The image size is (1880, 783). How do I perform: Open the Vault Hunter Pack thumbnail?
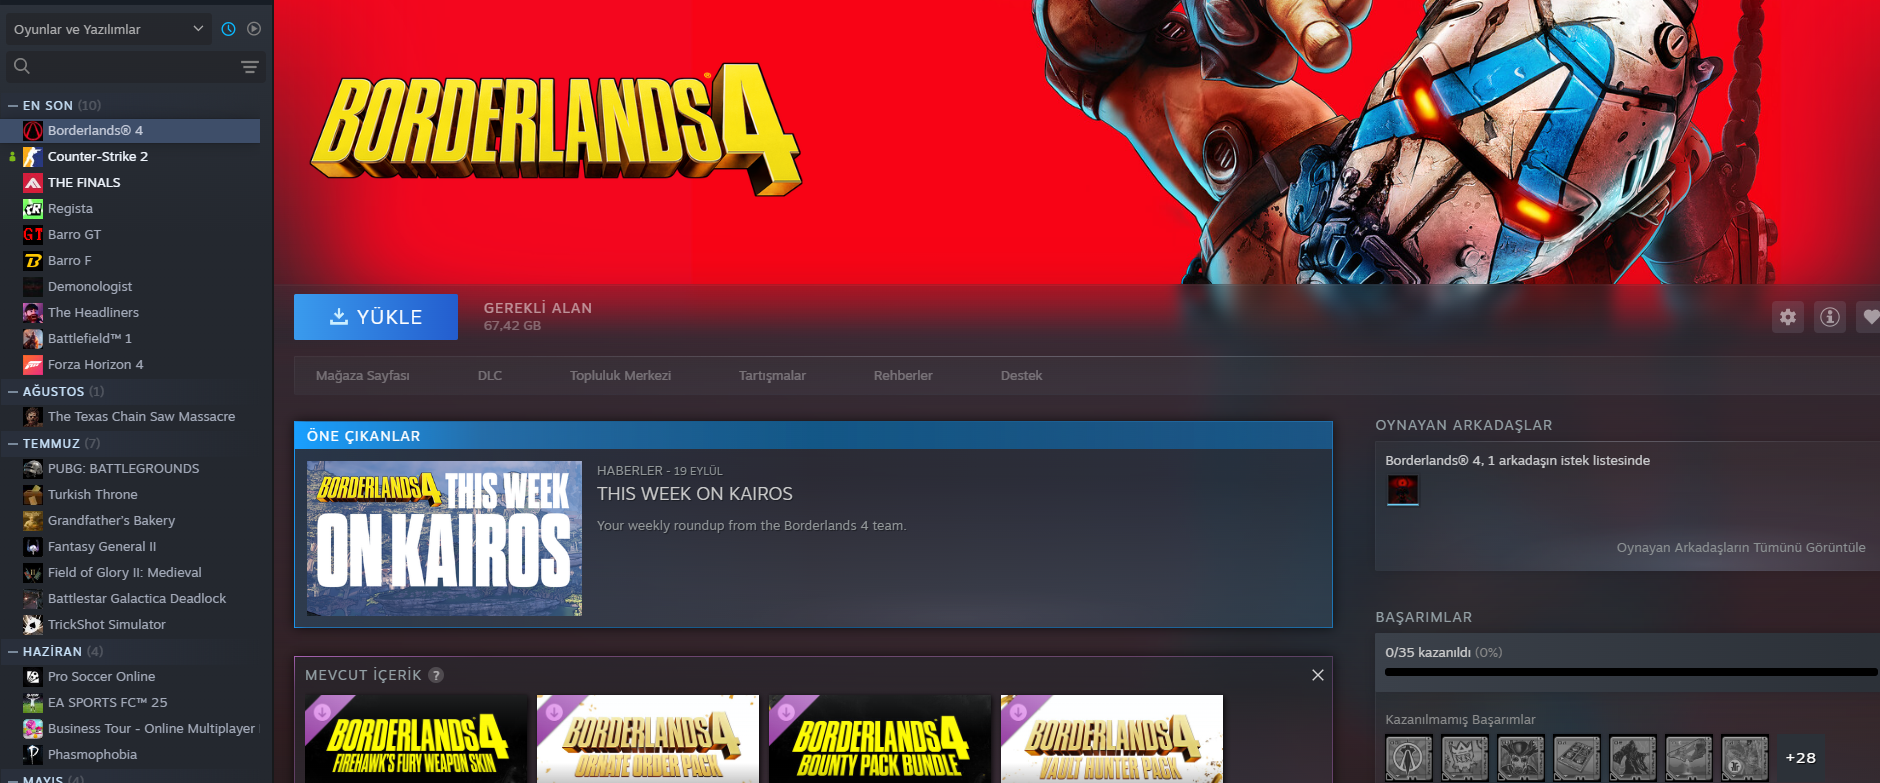point(1112,739)
